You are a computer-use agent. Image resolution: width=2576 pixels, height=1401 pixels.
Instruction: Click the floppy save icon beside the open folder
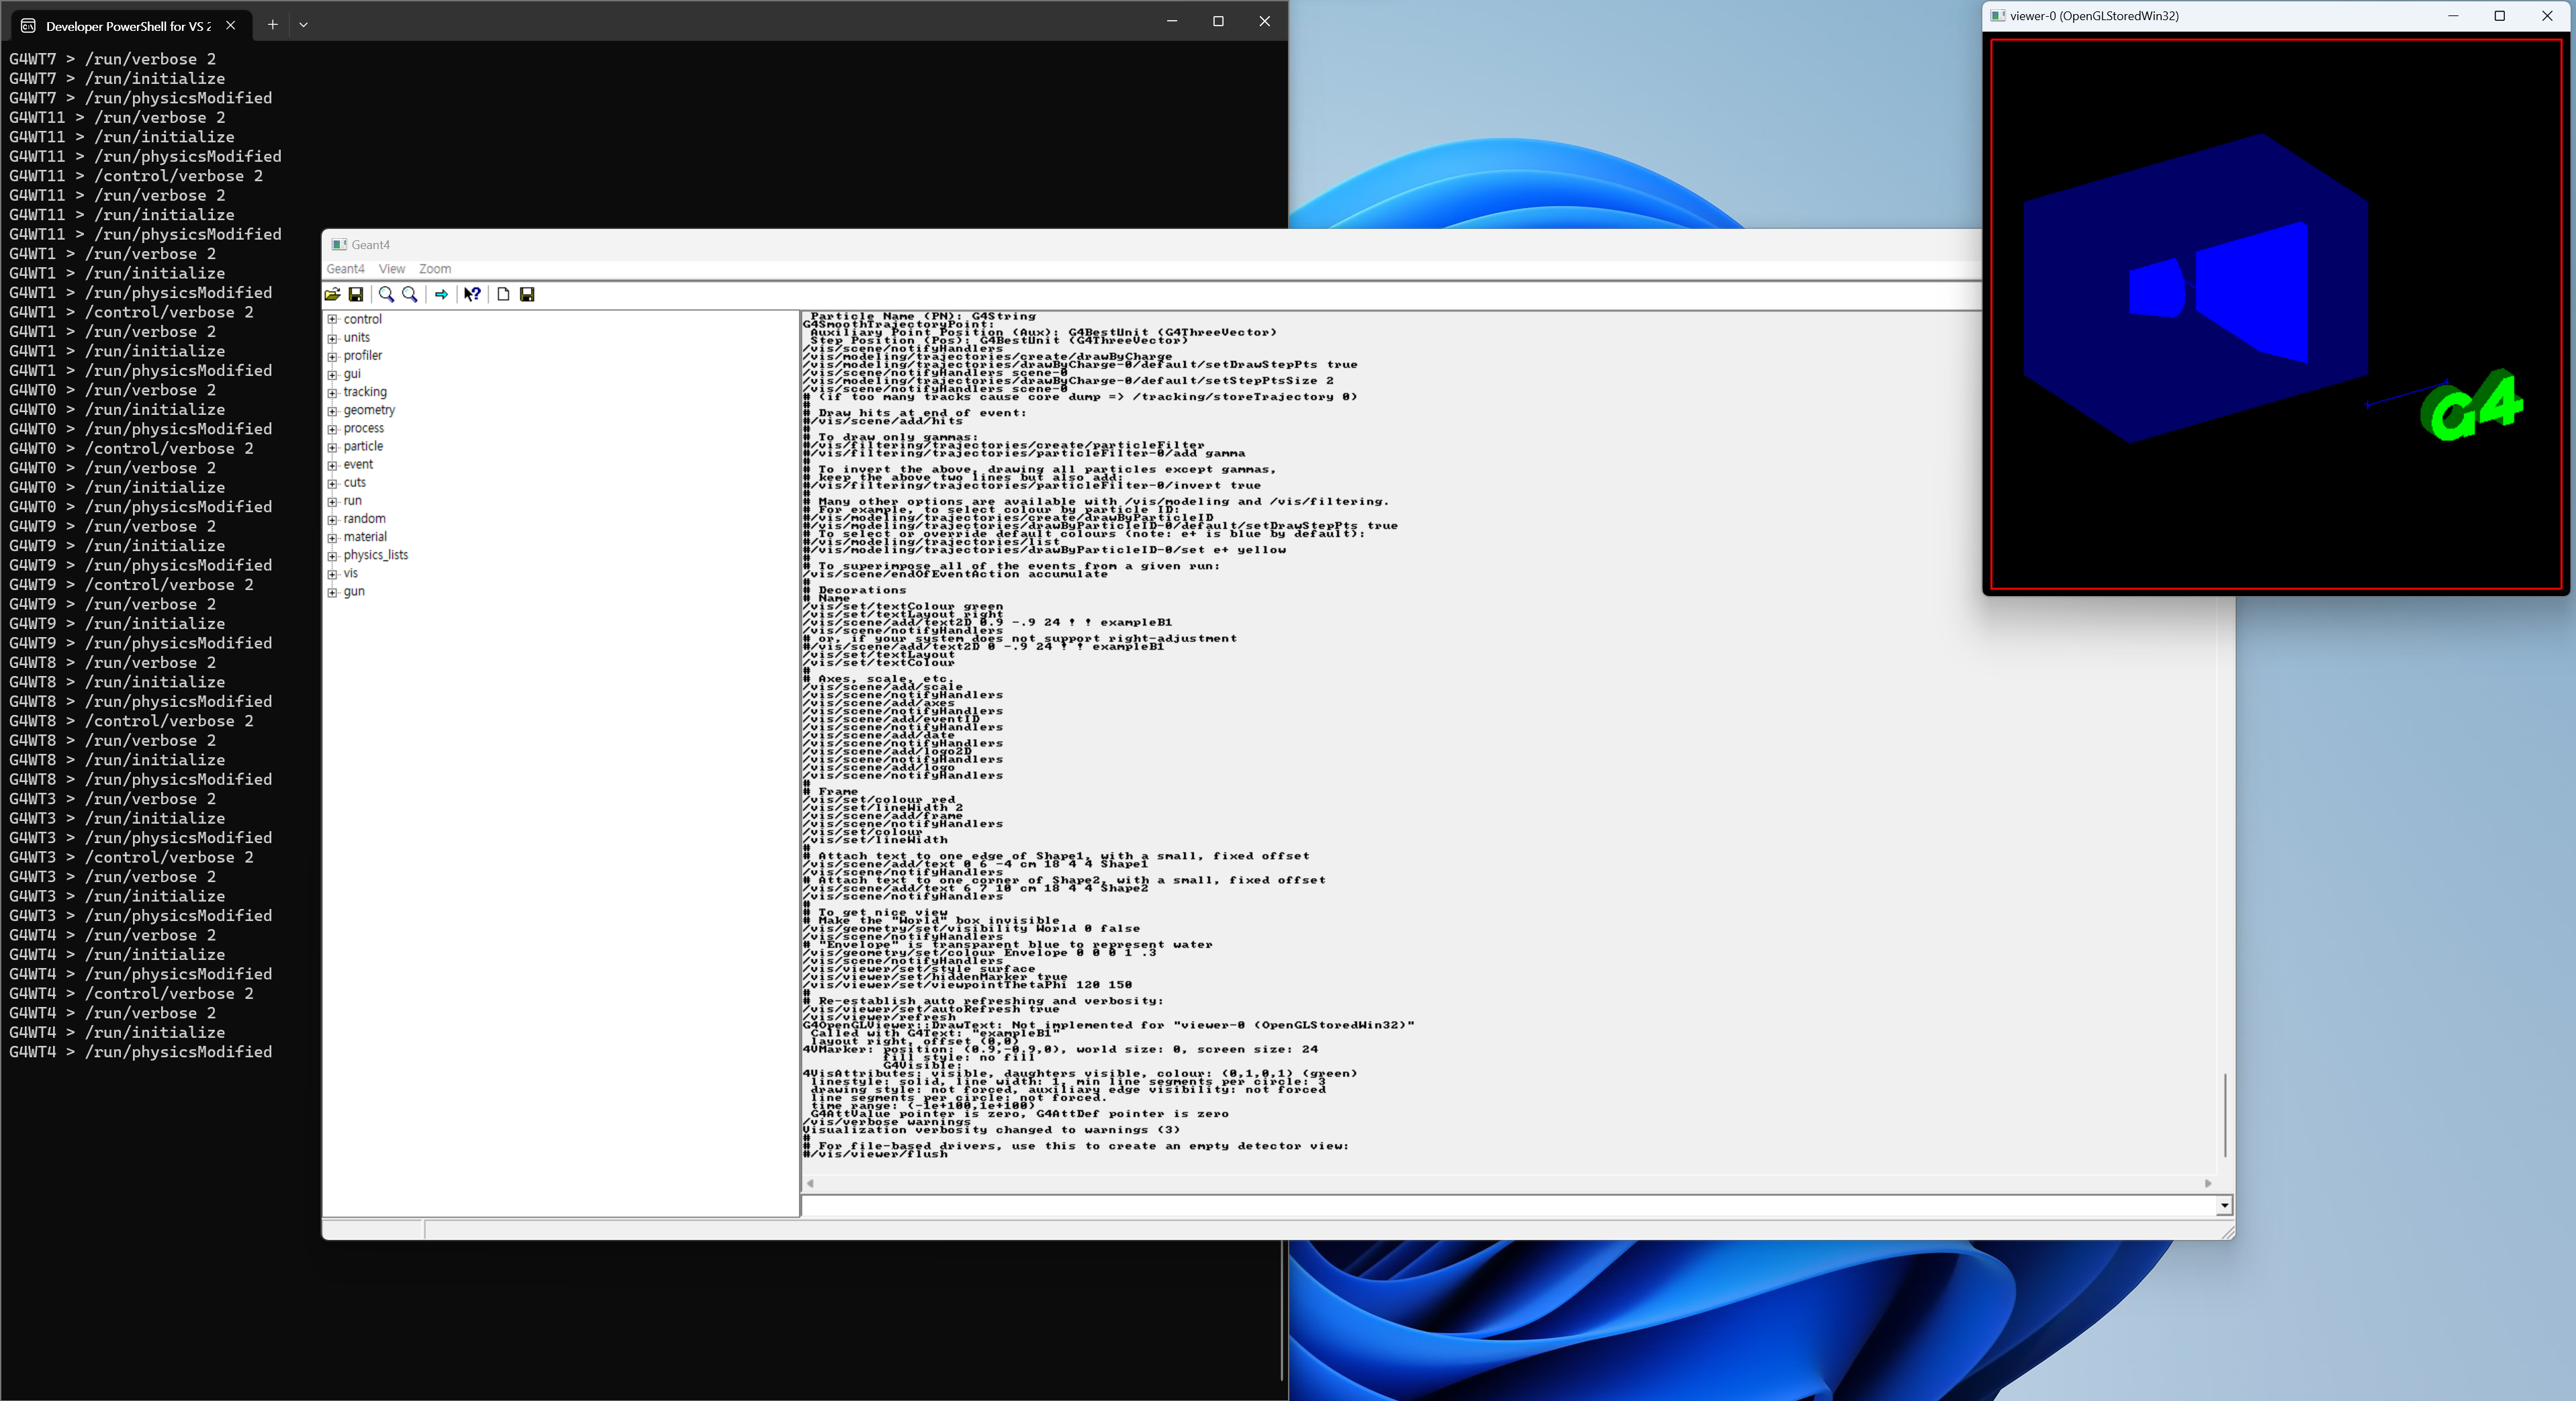355,294
